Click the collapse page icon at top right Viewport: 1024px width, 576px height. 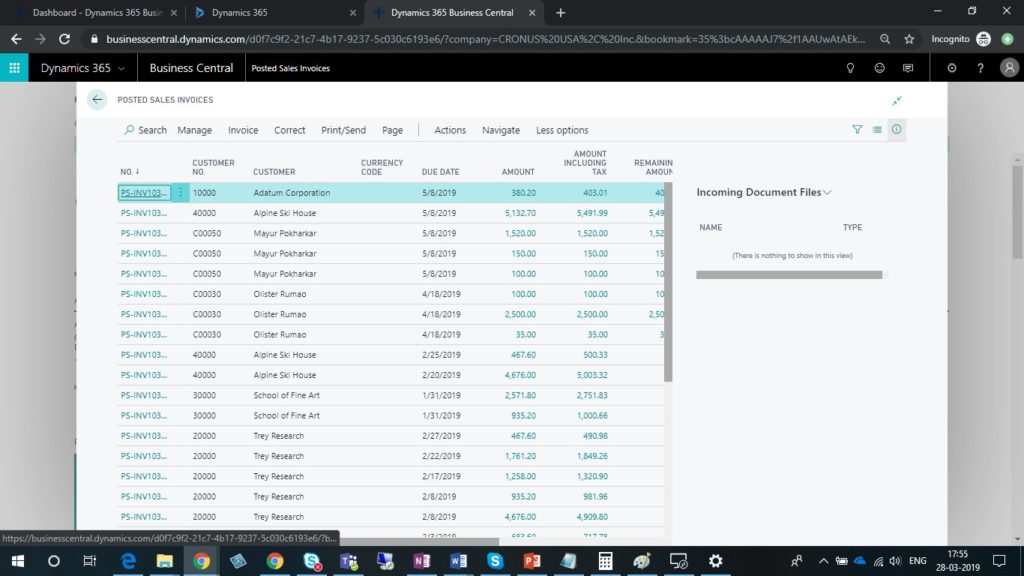(x=897, y=101)
